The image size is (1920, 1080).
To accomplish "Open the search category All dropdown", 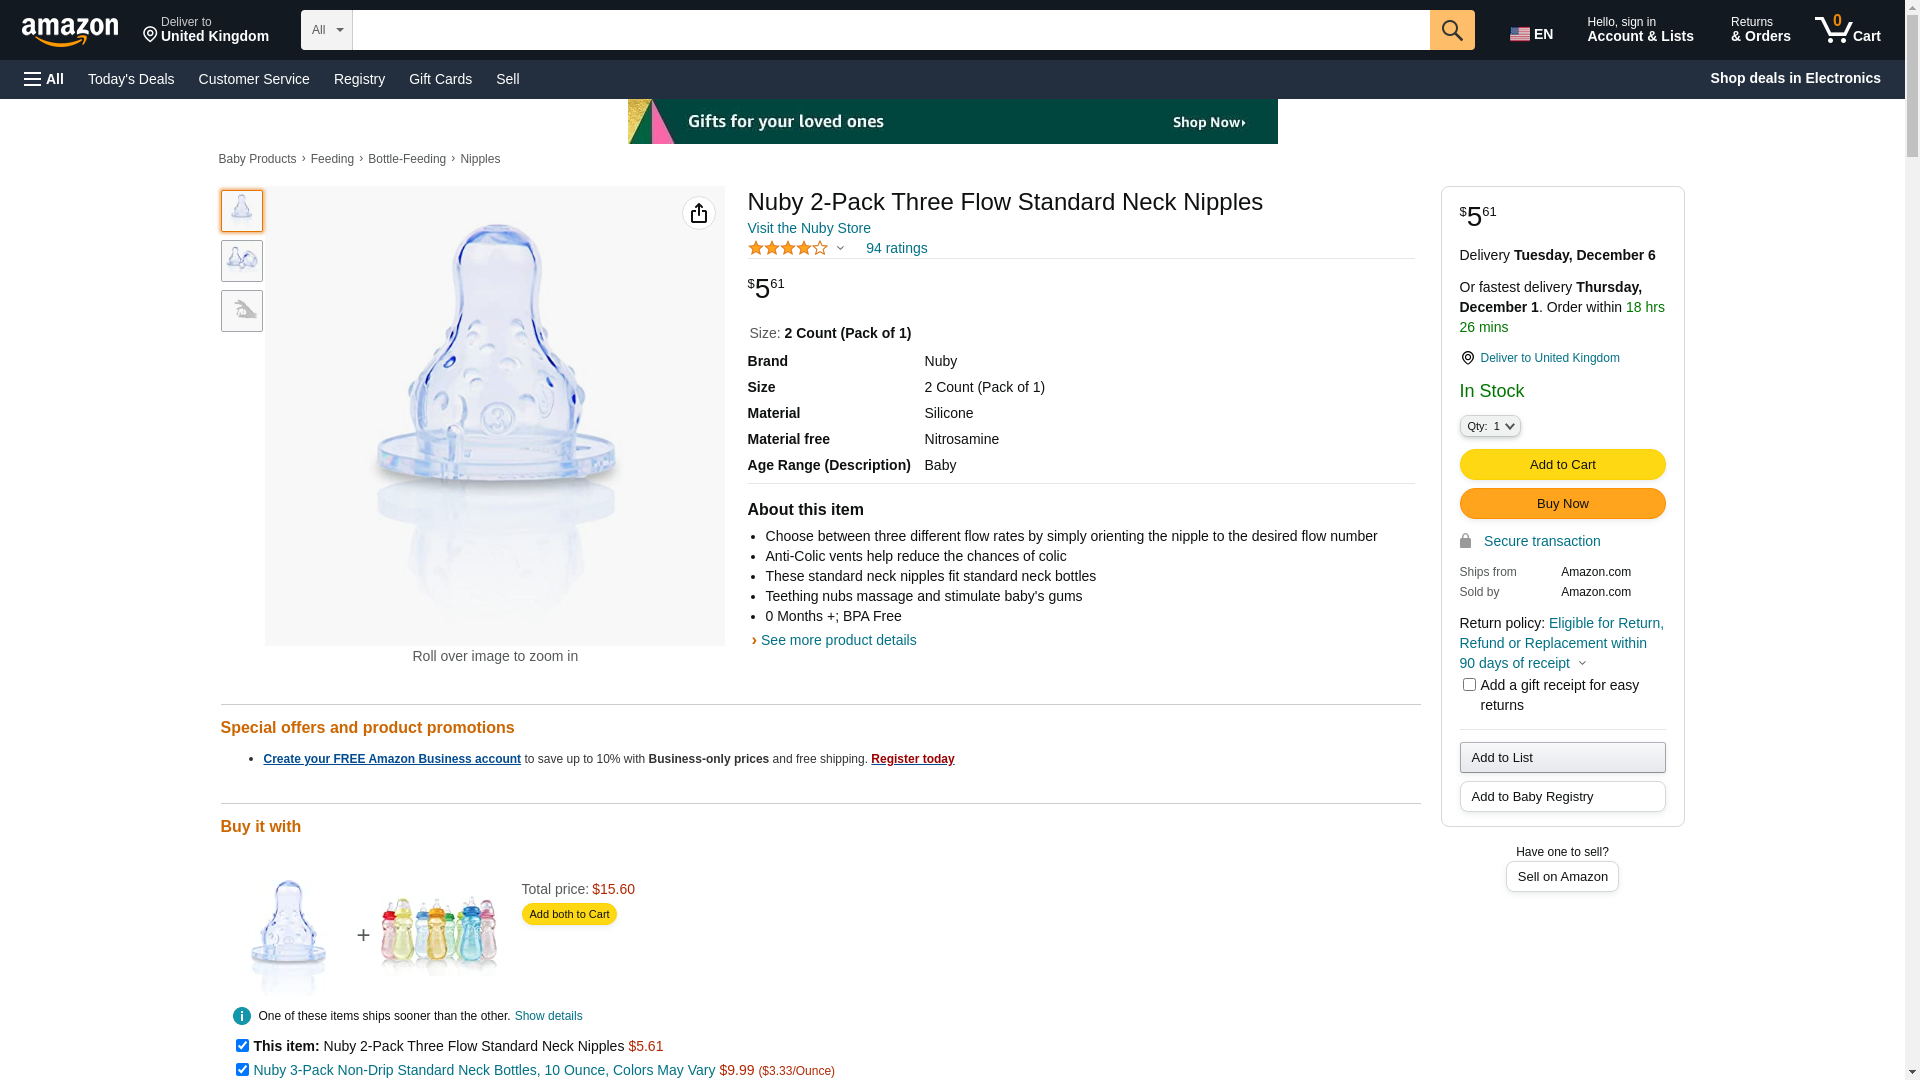I will 326,30.
